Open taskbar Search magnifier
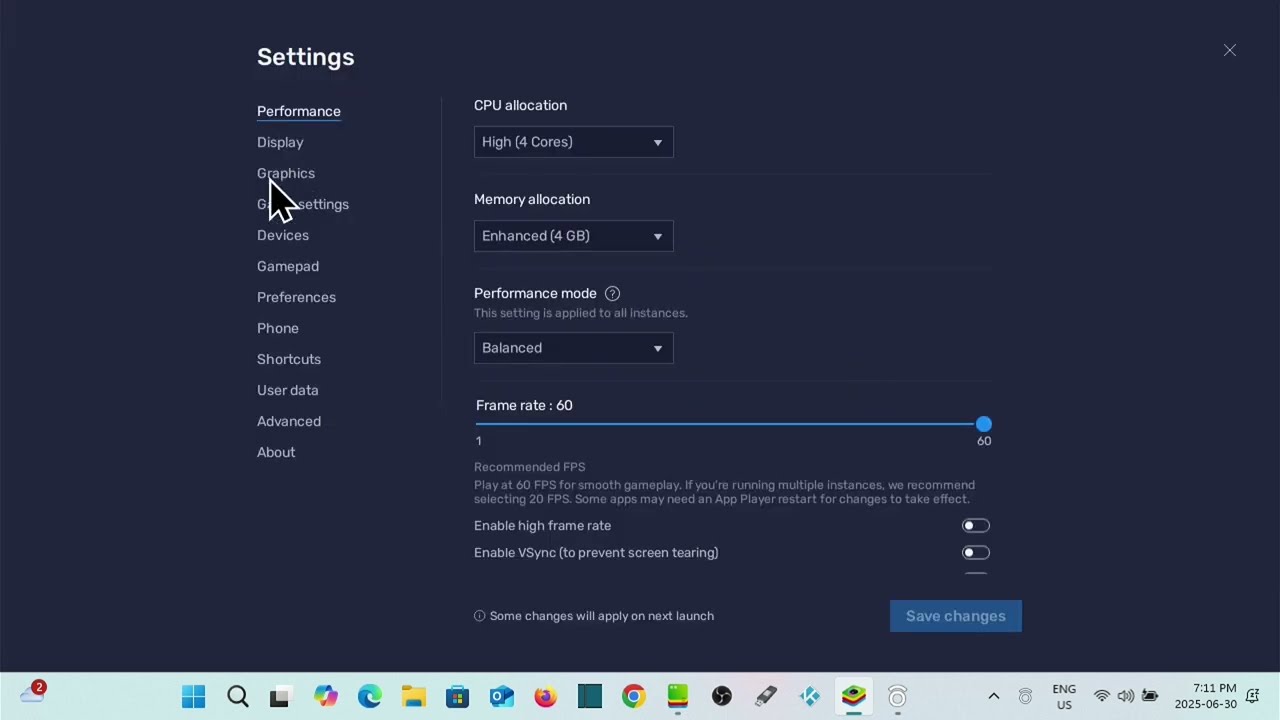 (238, 696)
